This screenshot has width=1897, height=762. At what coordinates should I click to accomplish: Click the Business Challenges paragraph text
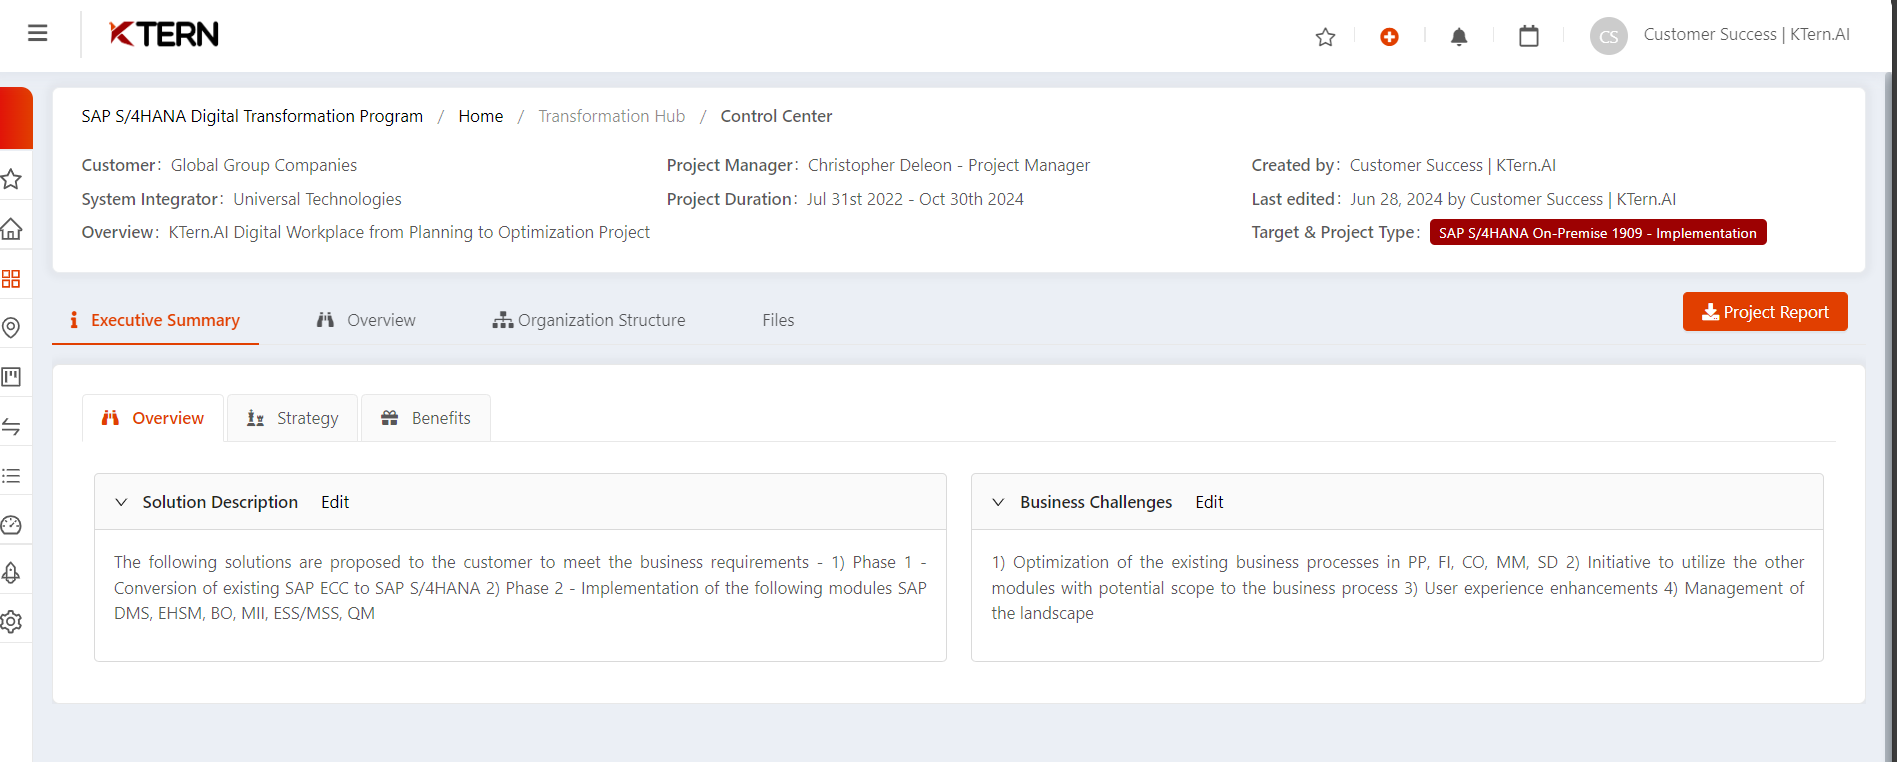pyautogui.click(x=1397, y=588)
